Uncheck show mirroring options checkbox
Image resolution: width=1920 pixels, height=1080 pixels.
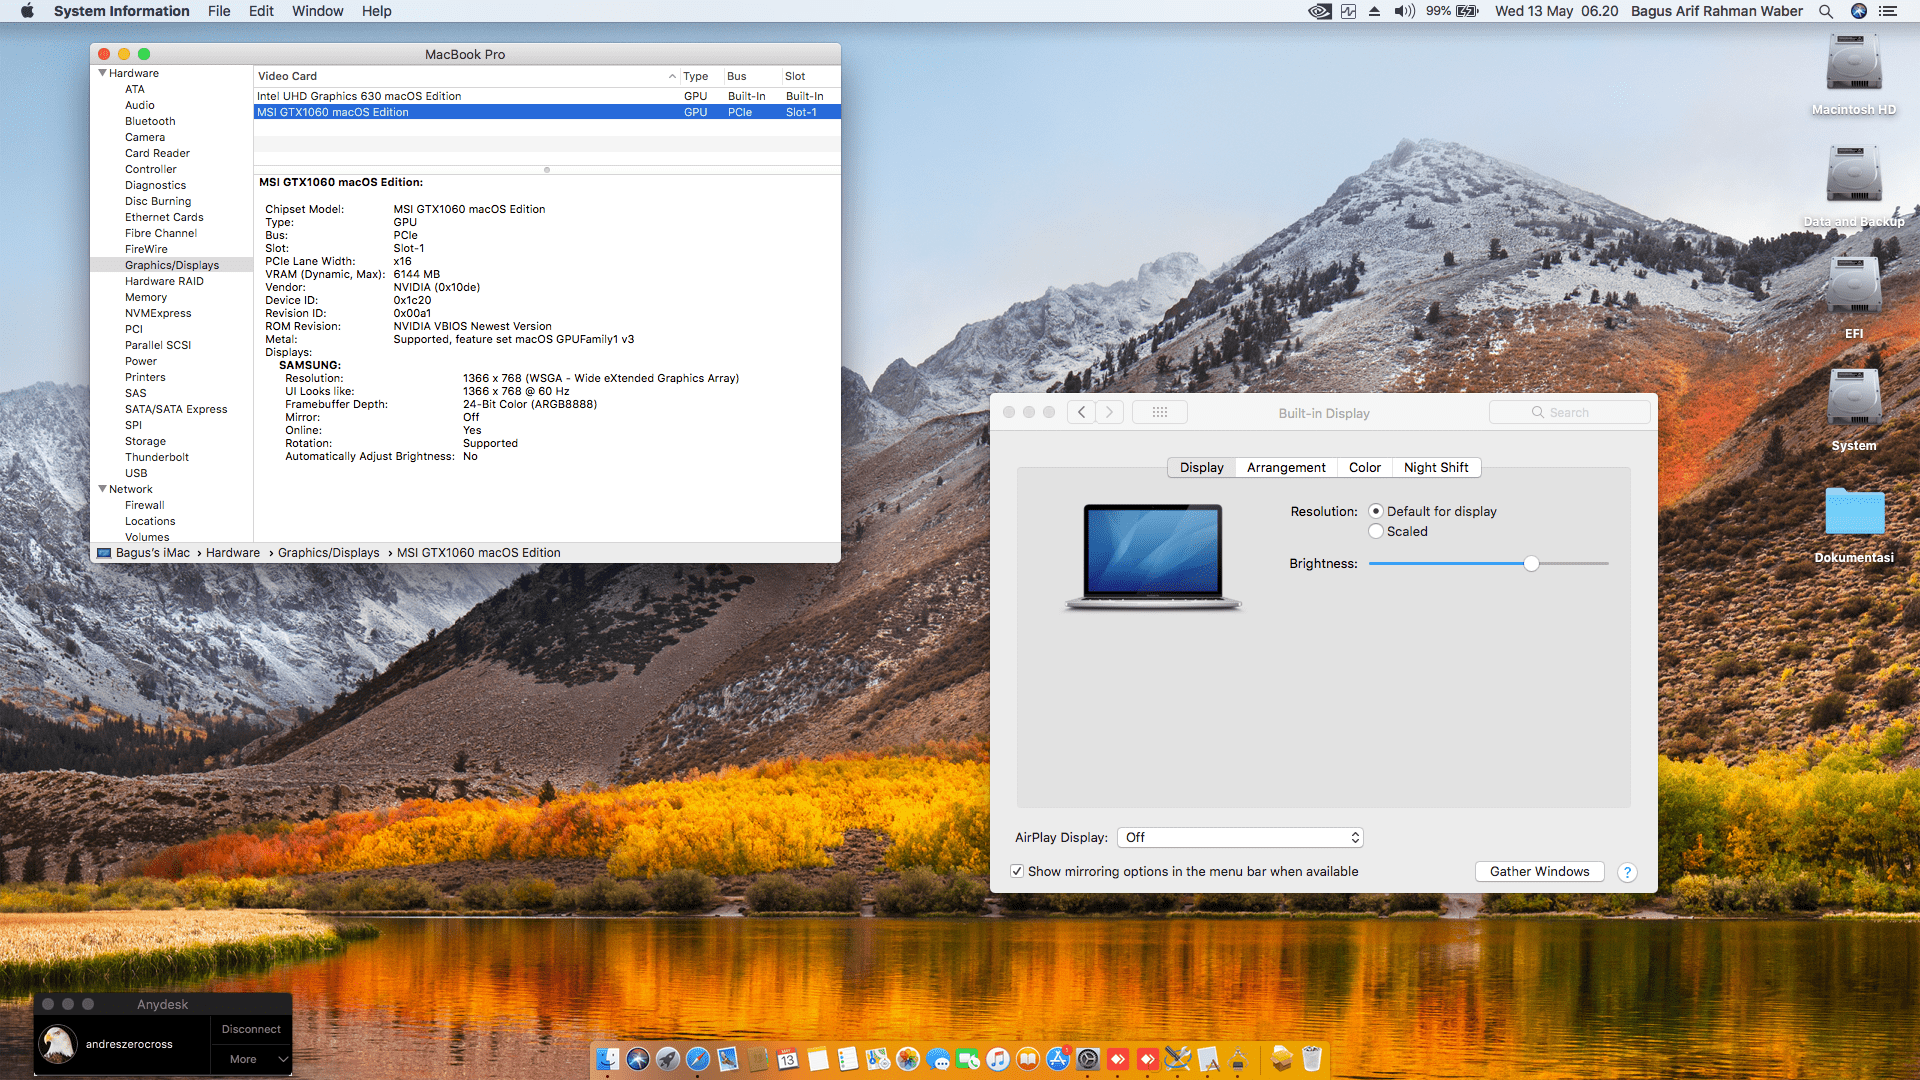[x=1017, y=871]
